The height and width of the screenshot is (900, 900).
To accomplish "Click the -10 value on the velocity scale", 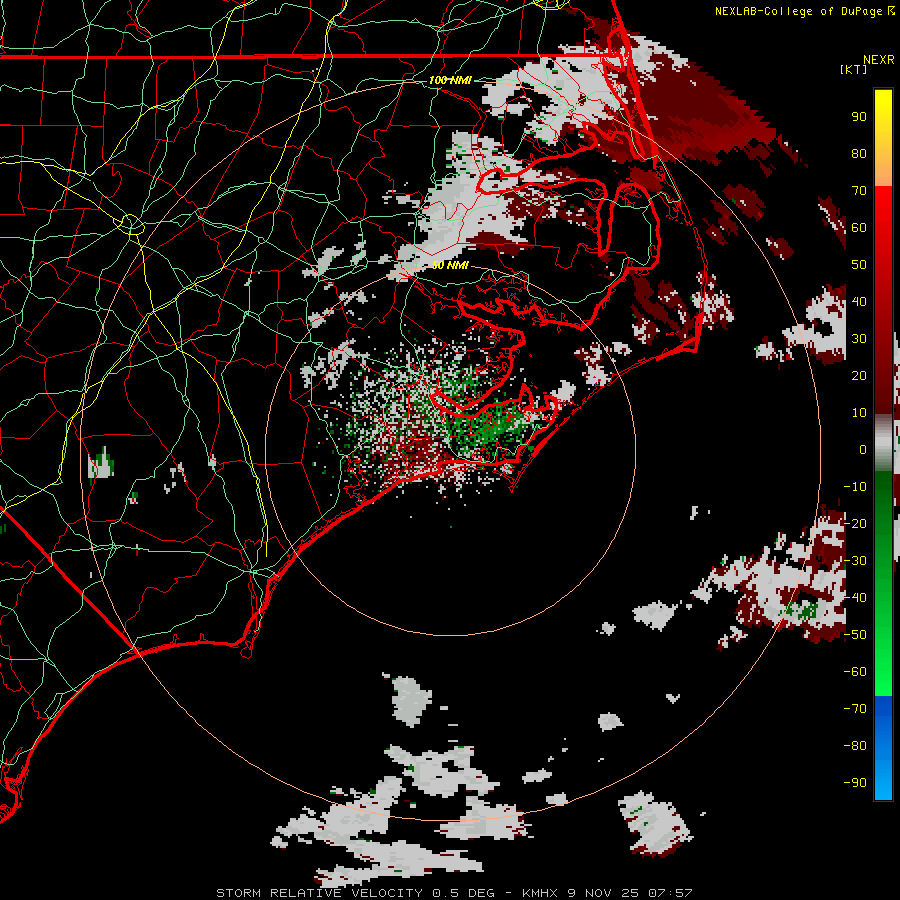I will click(x=855, y=487).
